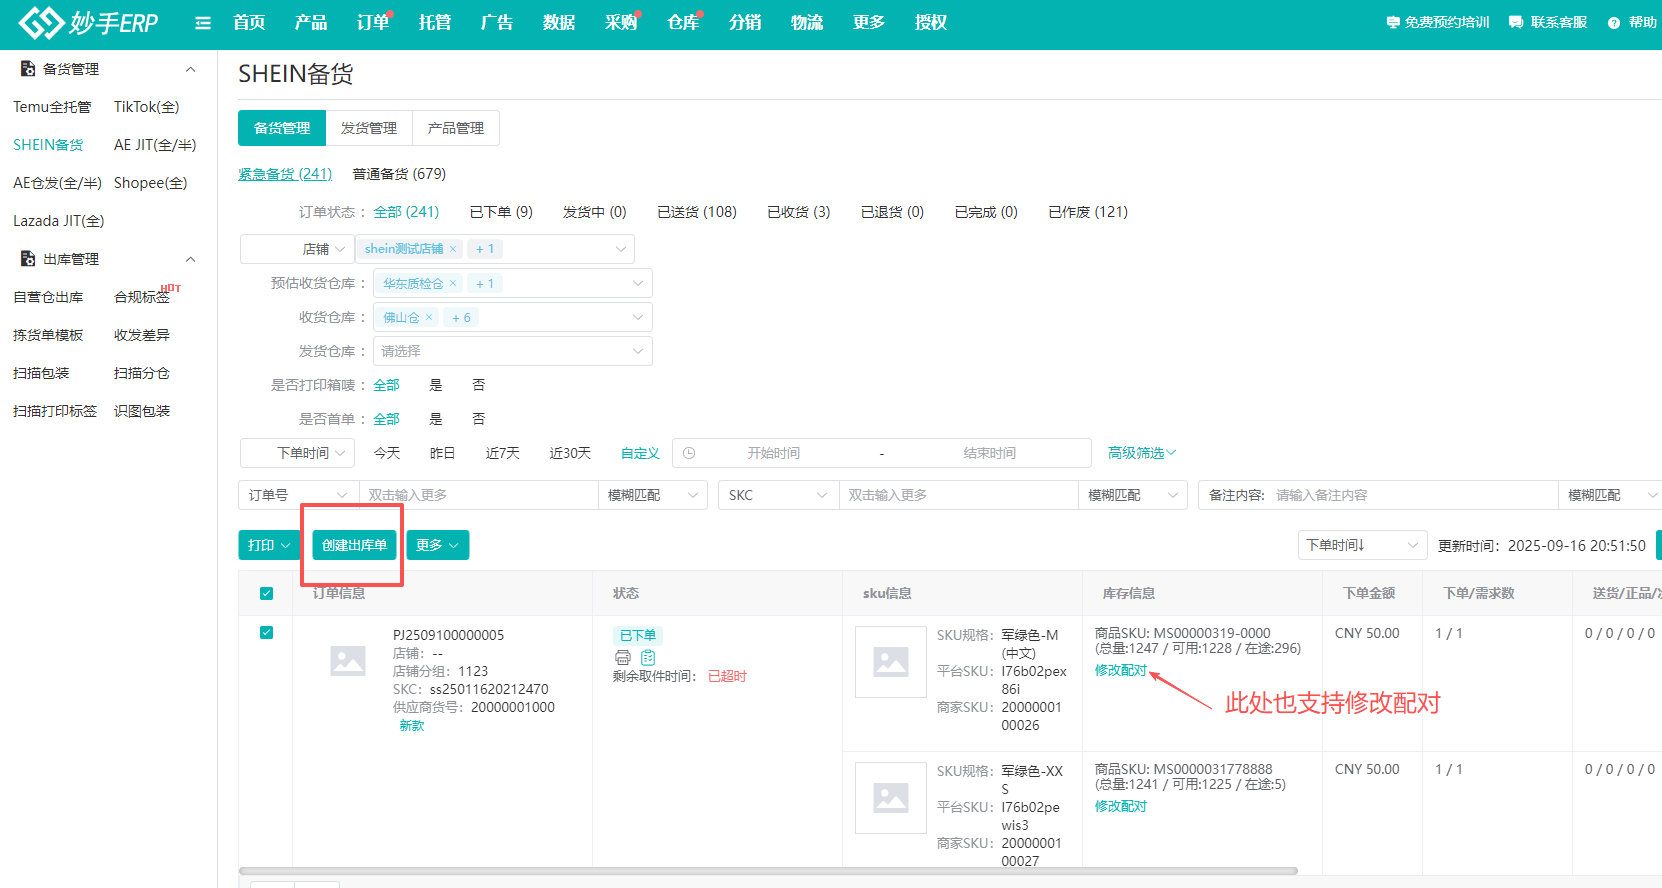Toggle the hamburger sidebar menu icon
The image size is (1662, 888).
[203, 23]
